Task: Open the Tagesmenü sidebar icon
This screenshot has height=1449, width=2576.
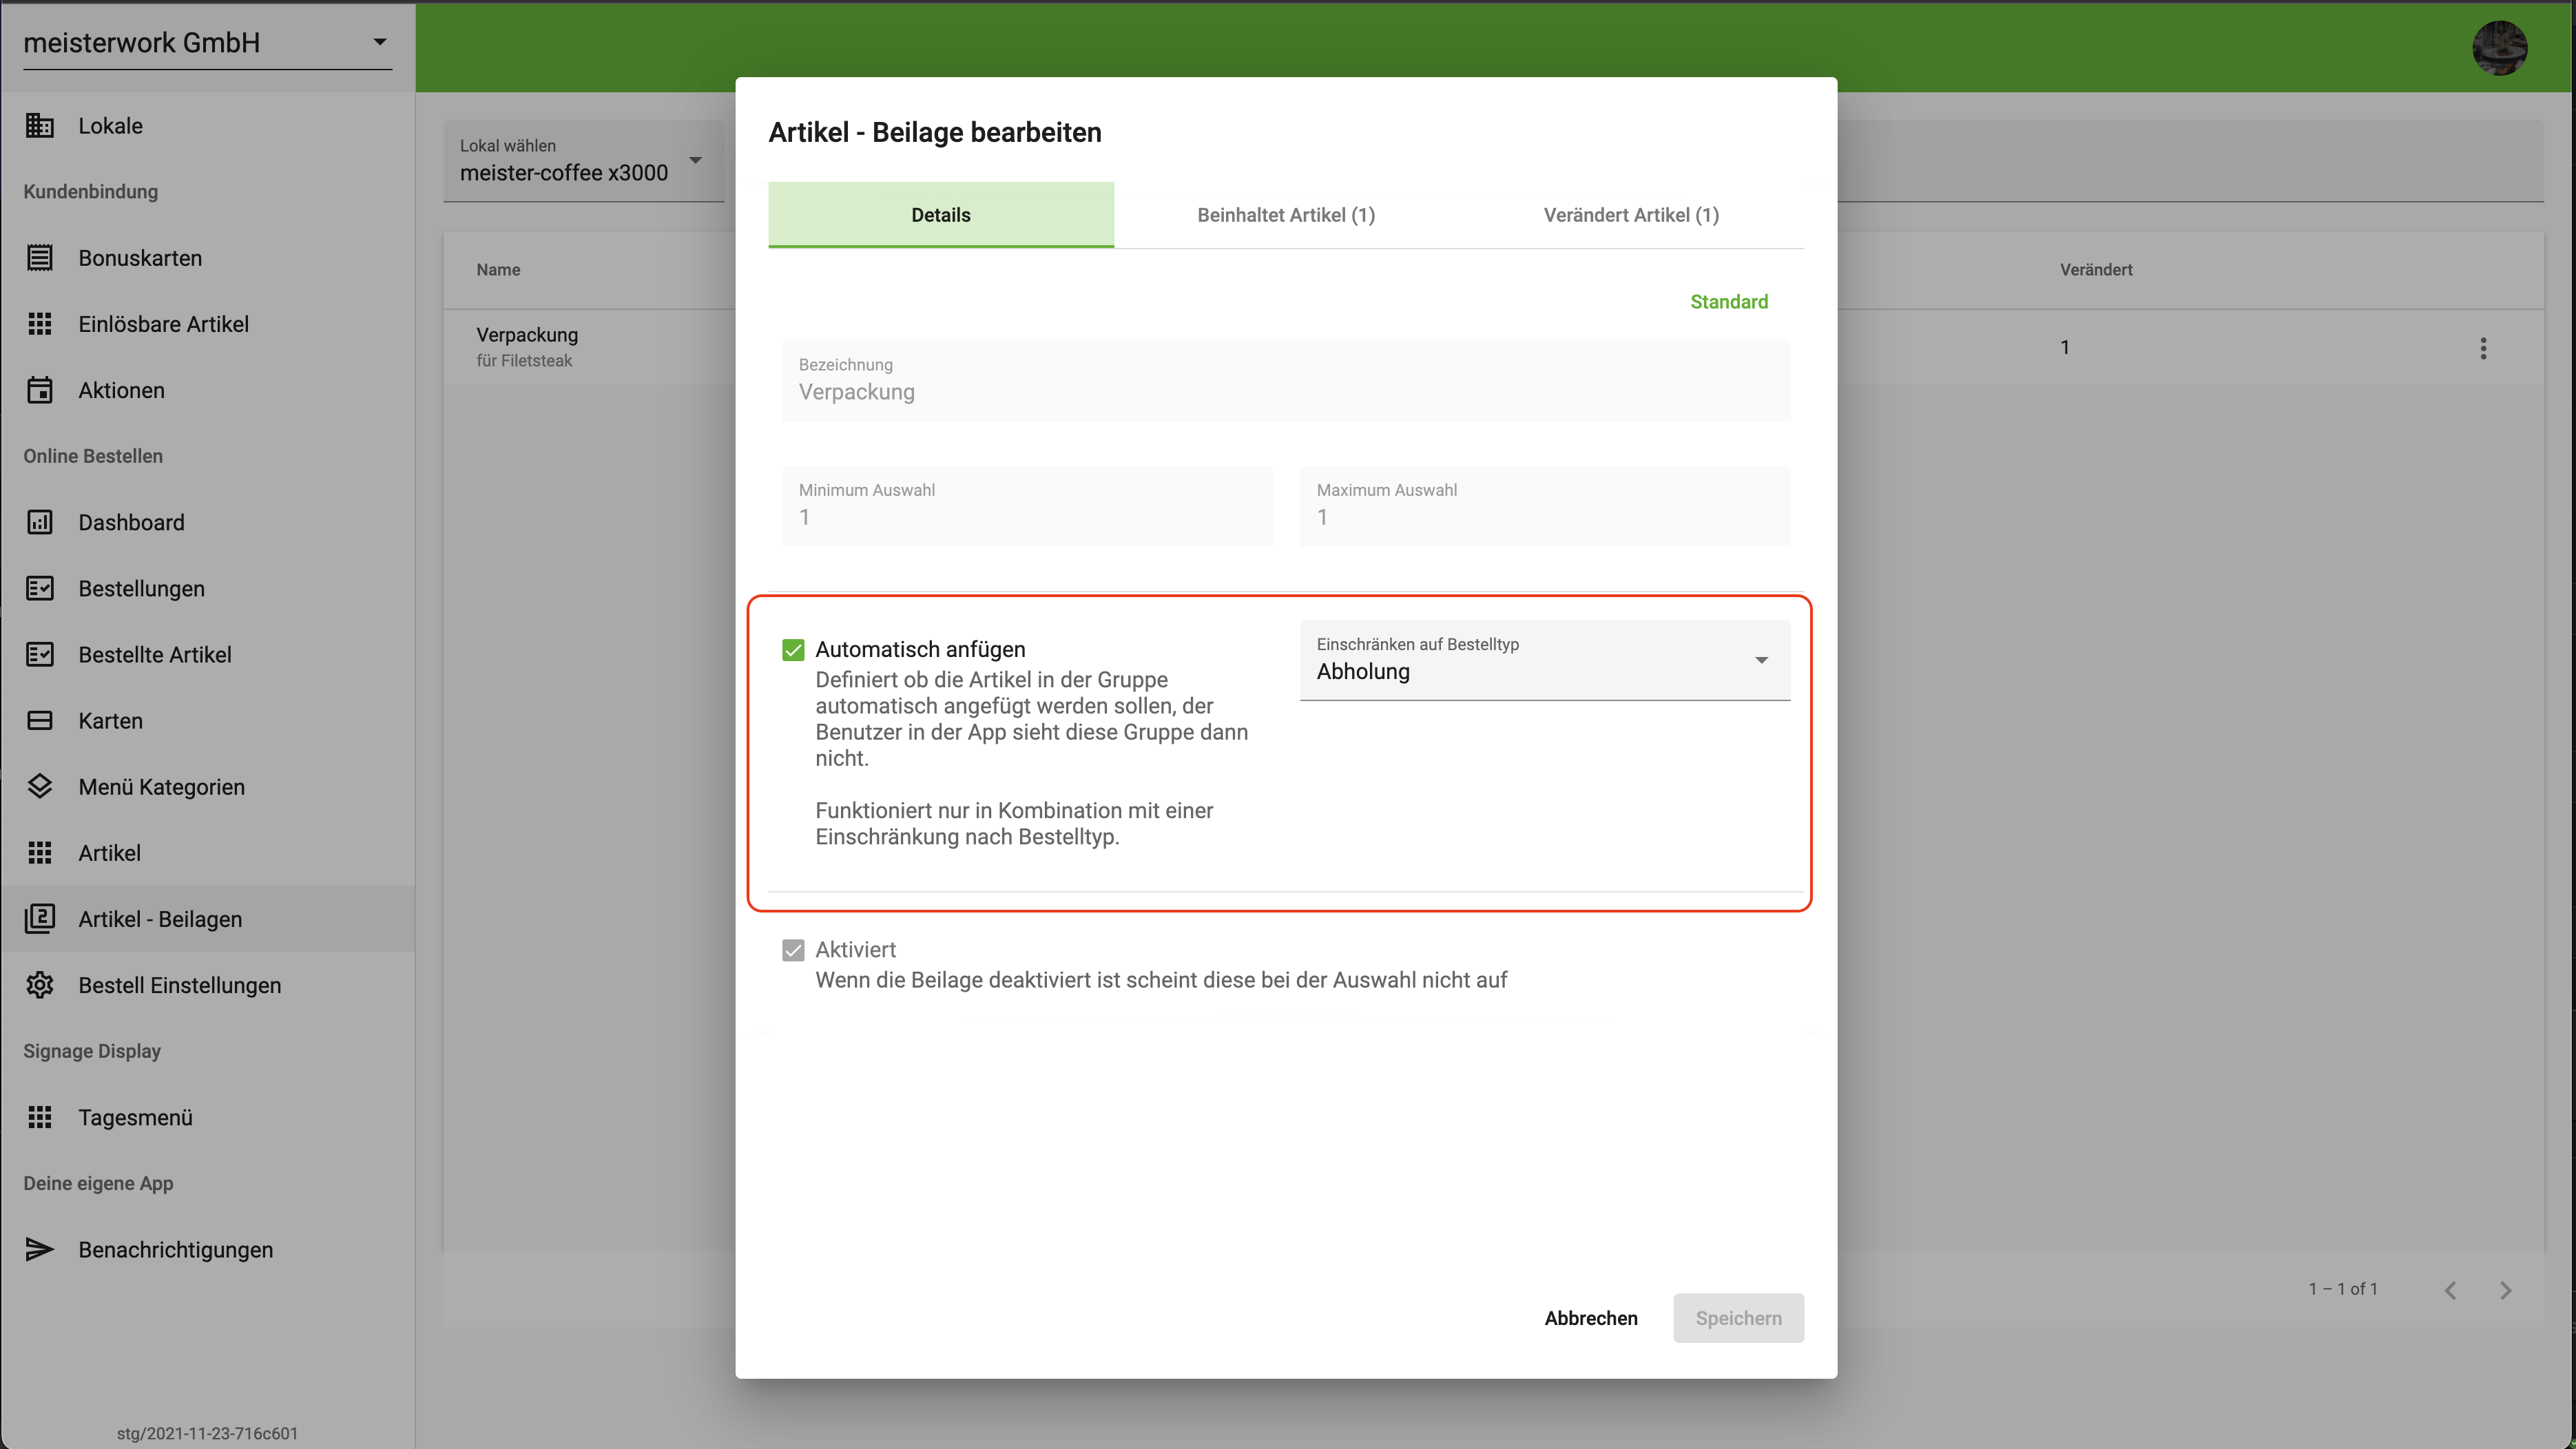Action: pos(40,1117)
